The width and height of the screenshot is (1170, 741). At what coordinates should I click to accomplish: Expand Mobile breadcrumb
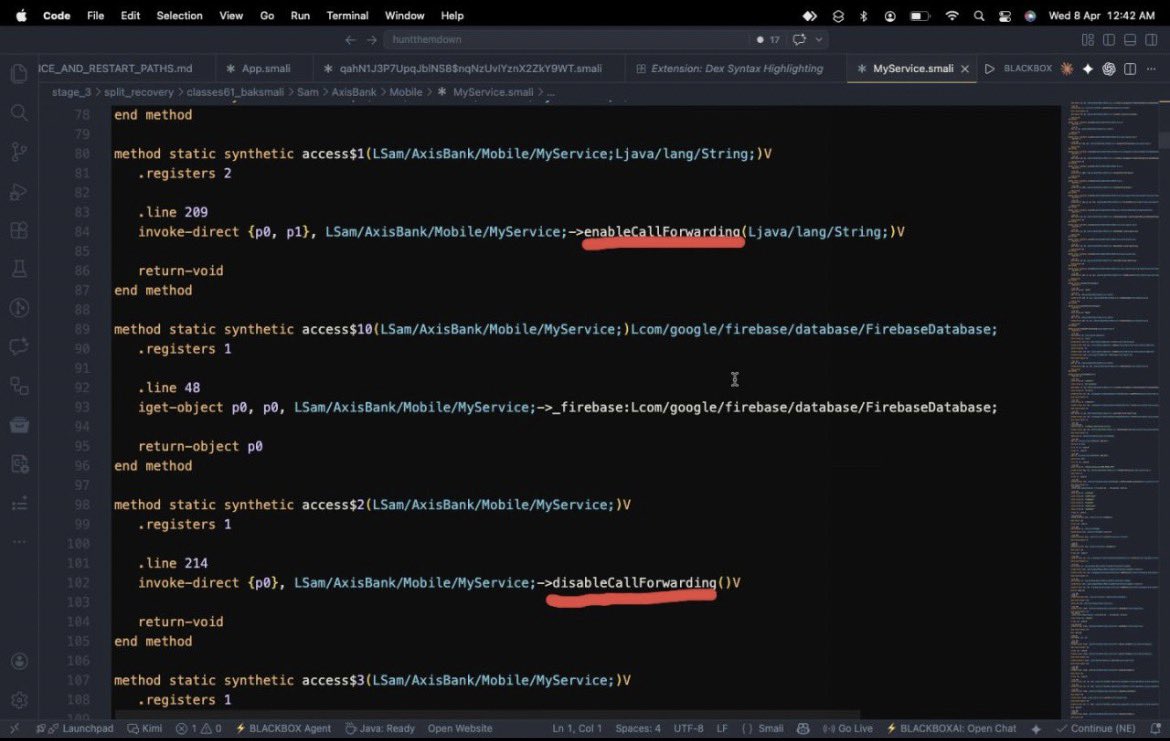coord(406,92)
